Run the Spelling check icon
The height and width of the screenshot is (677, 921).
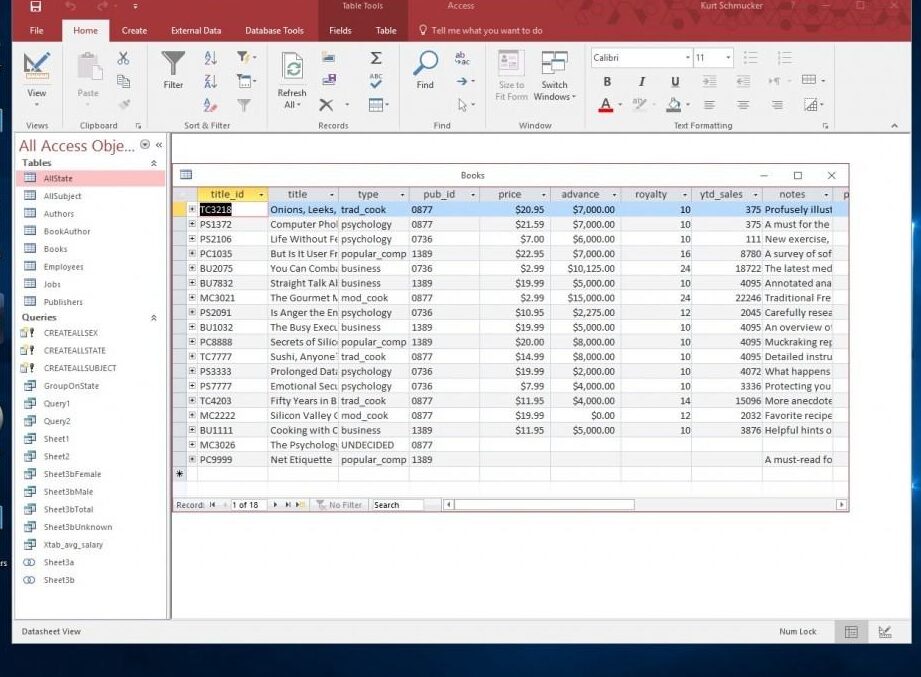tap(376, 81)
